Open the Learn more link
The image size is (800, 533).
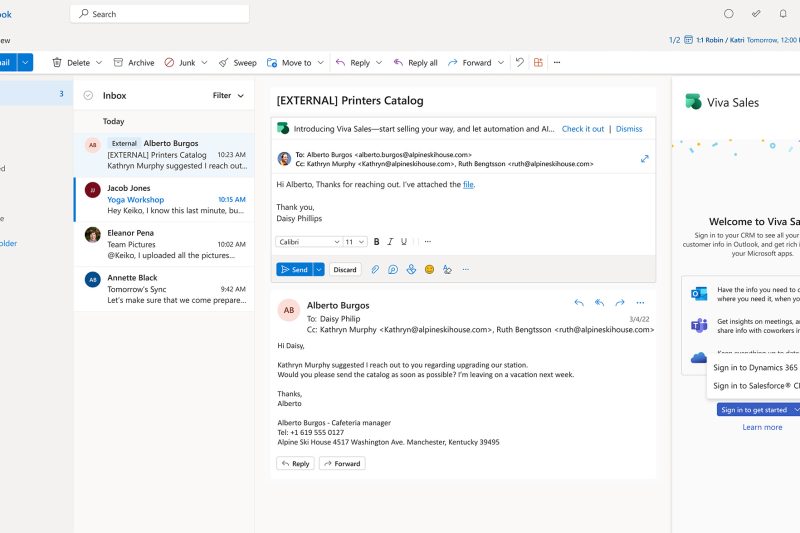click(x=762, y=427)
